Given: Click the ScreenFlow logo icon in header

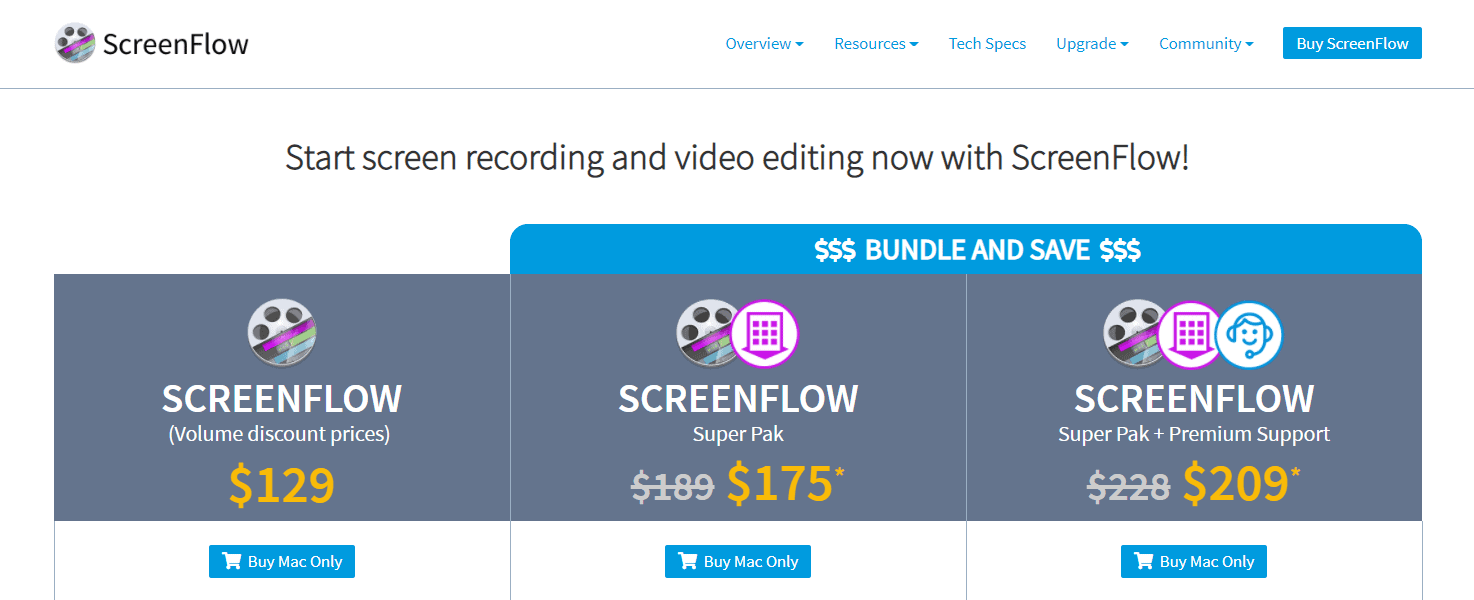Looking at the screenshot, I should [x=75, y=44].
